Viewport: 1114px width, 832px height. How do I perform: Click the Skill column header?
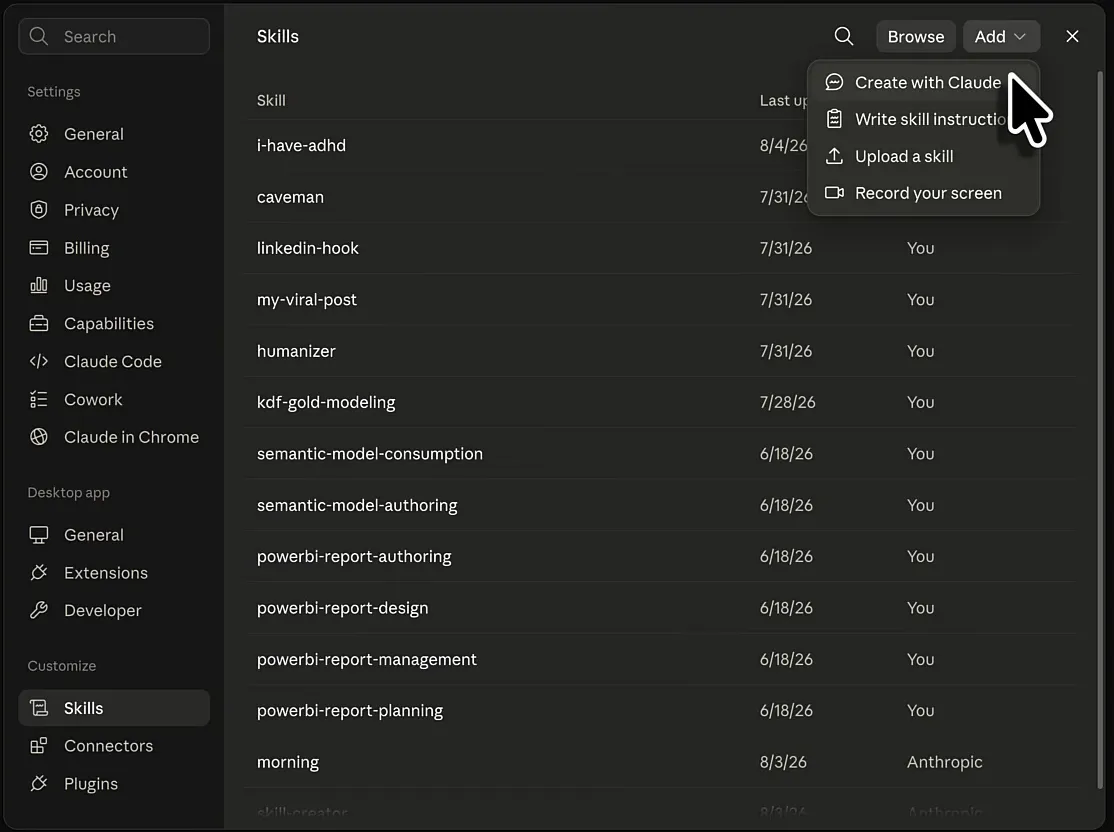(271, 100)
